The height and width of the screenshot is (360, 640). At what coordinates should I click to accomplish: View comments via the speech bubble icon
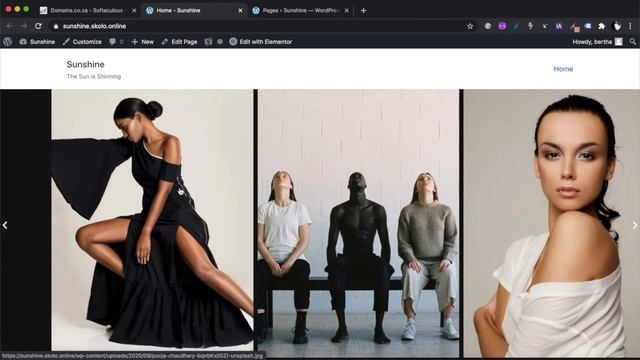pyautogui.click(x=116, y=42)
